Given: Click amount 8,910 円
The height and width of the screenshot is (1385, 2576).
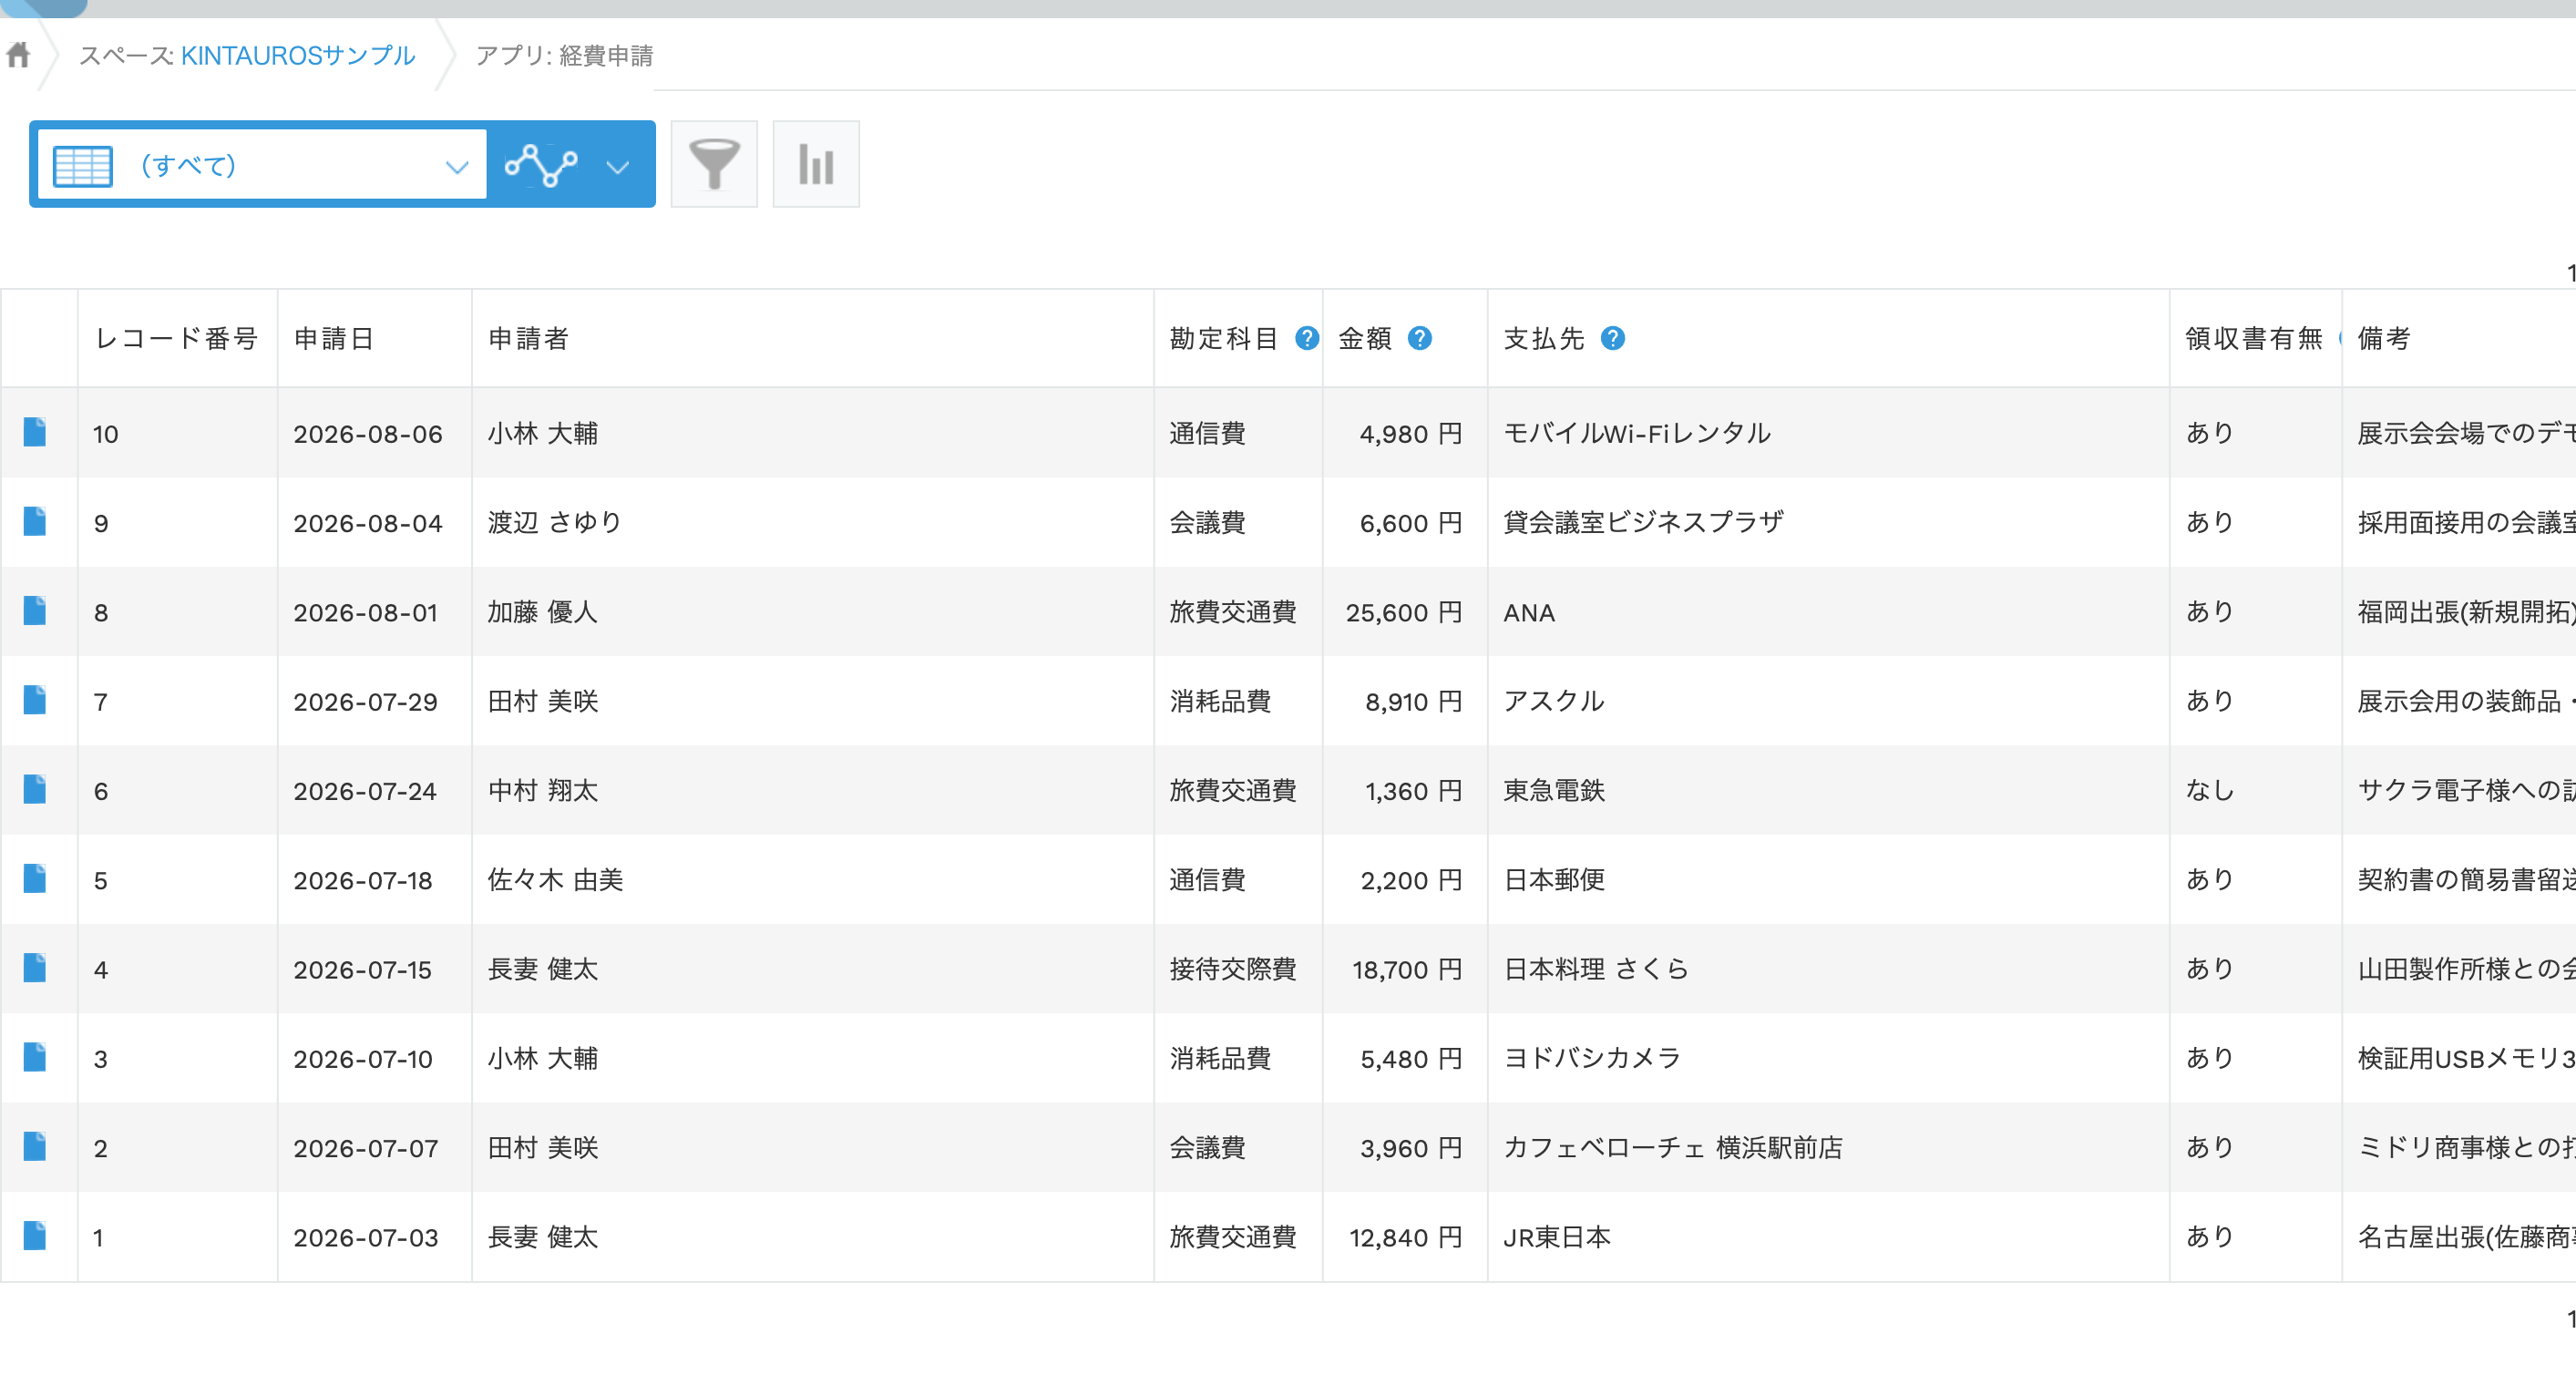Looking at the screenshot, I should [x=1414, y=701].
